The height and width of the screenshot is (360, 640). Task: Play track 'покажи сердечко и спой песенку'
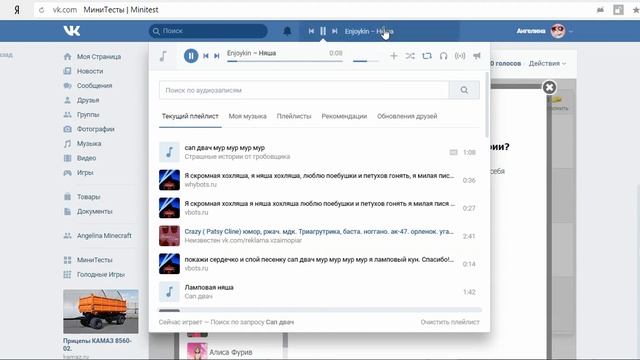(x=319, y=264)
